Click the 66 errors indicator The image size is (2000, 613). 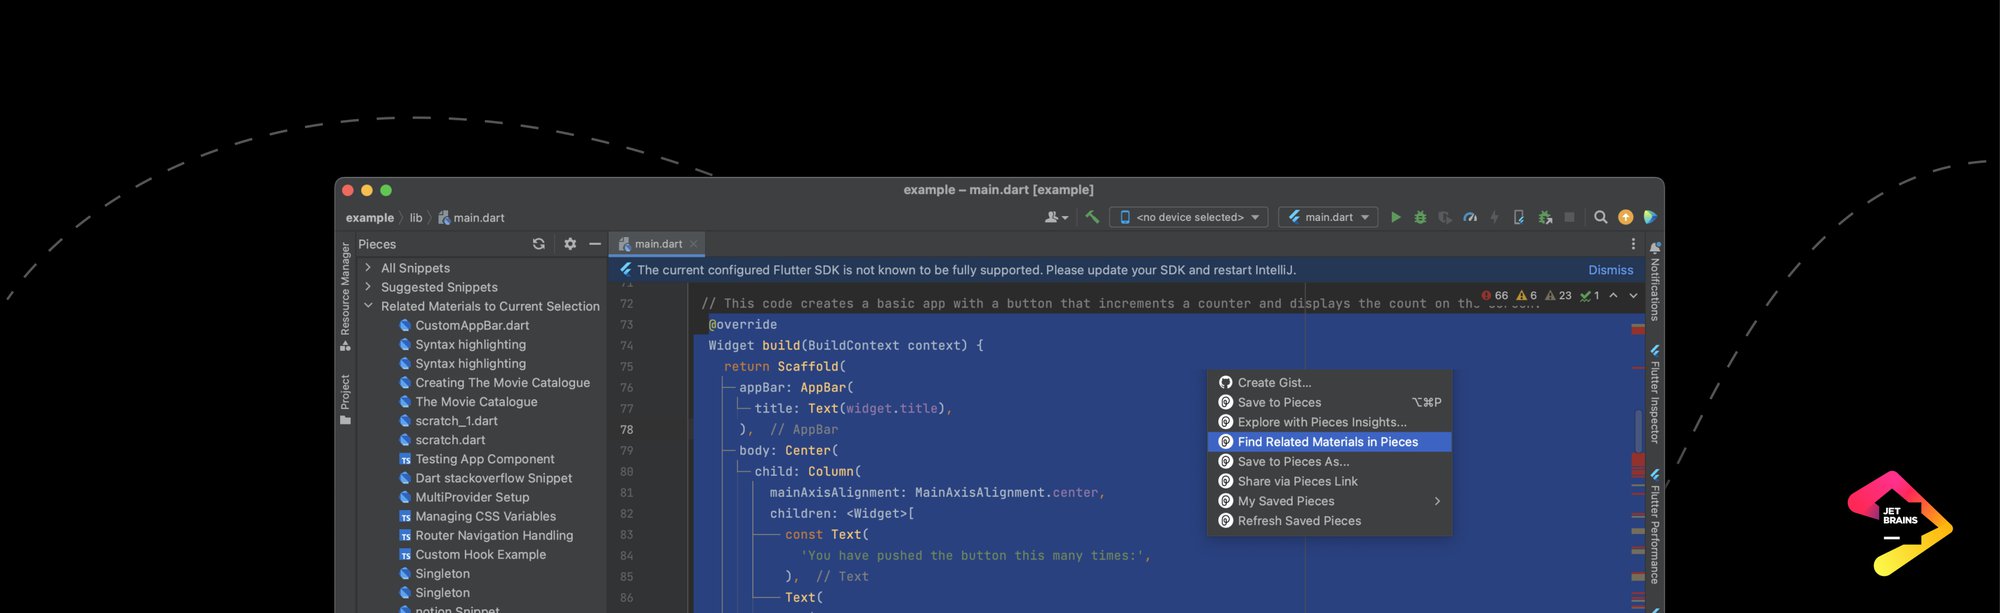(x=1494, y=296)
